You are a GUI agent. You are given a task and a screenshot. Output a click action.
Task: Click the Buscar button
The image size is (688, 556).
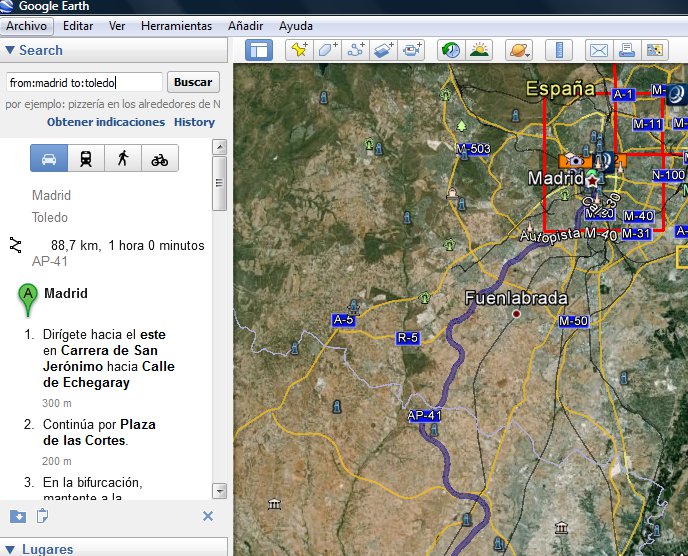[193, 82]
